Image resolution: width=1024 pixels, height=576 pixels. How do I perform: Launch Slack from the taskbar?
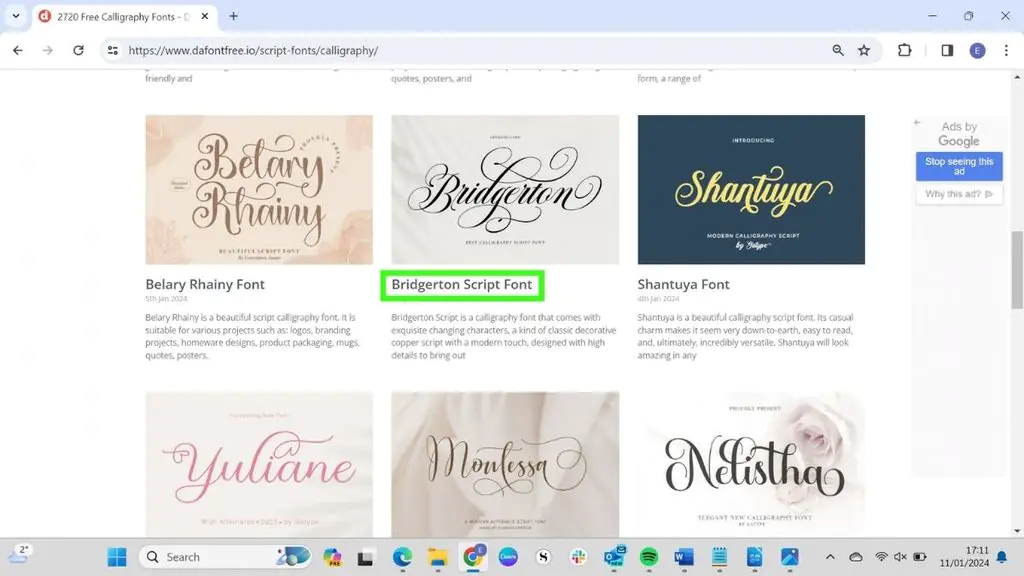(578, 557)
